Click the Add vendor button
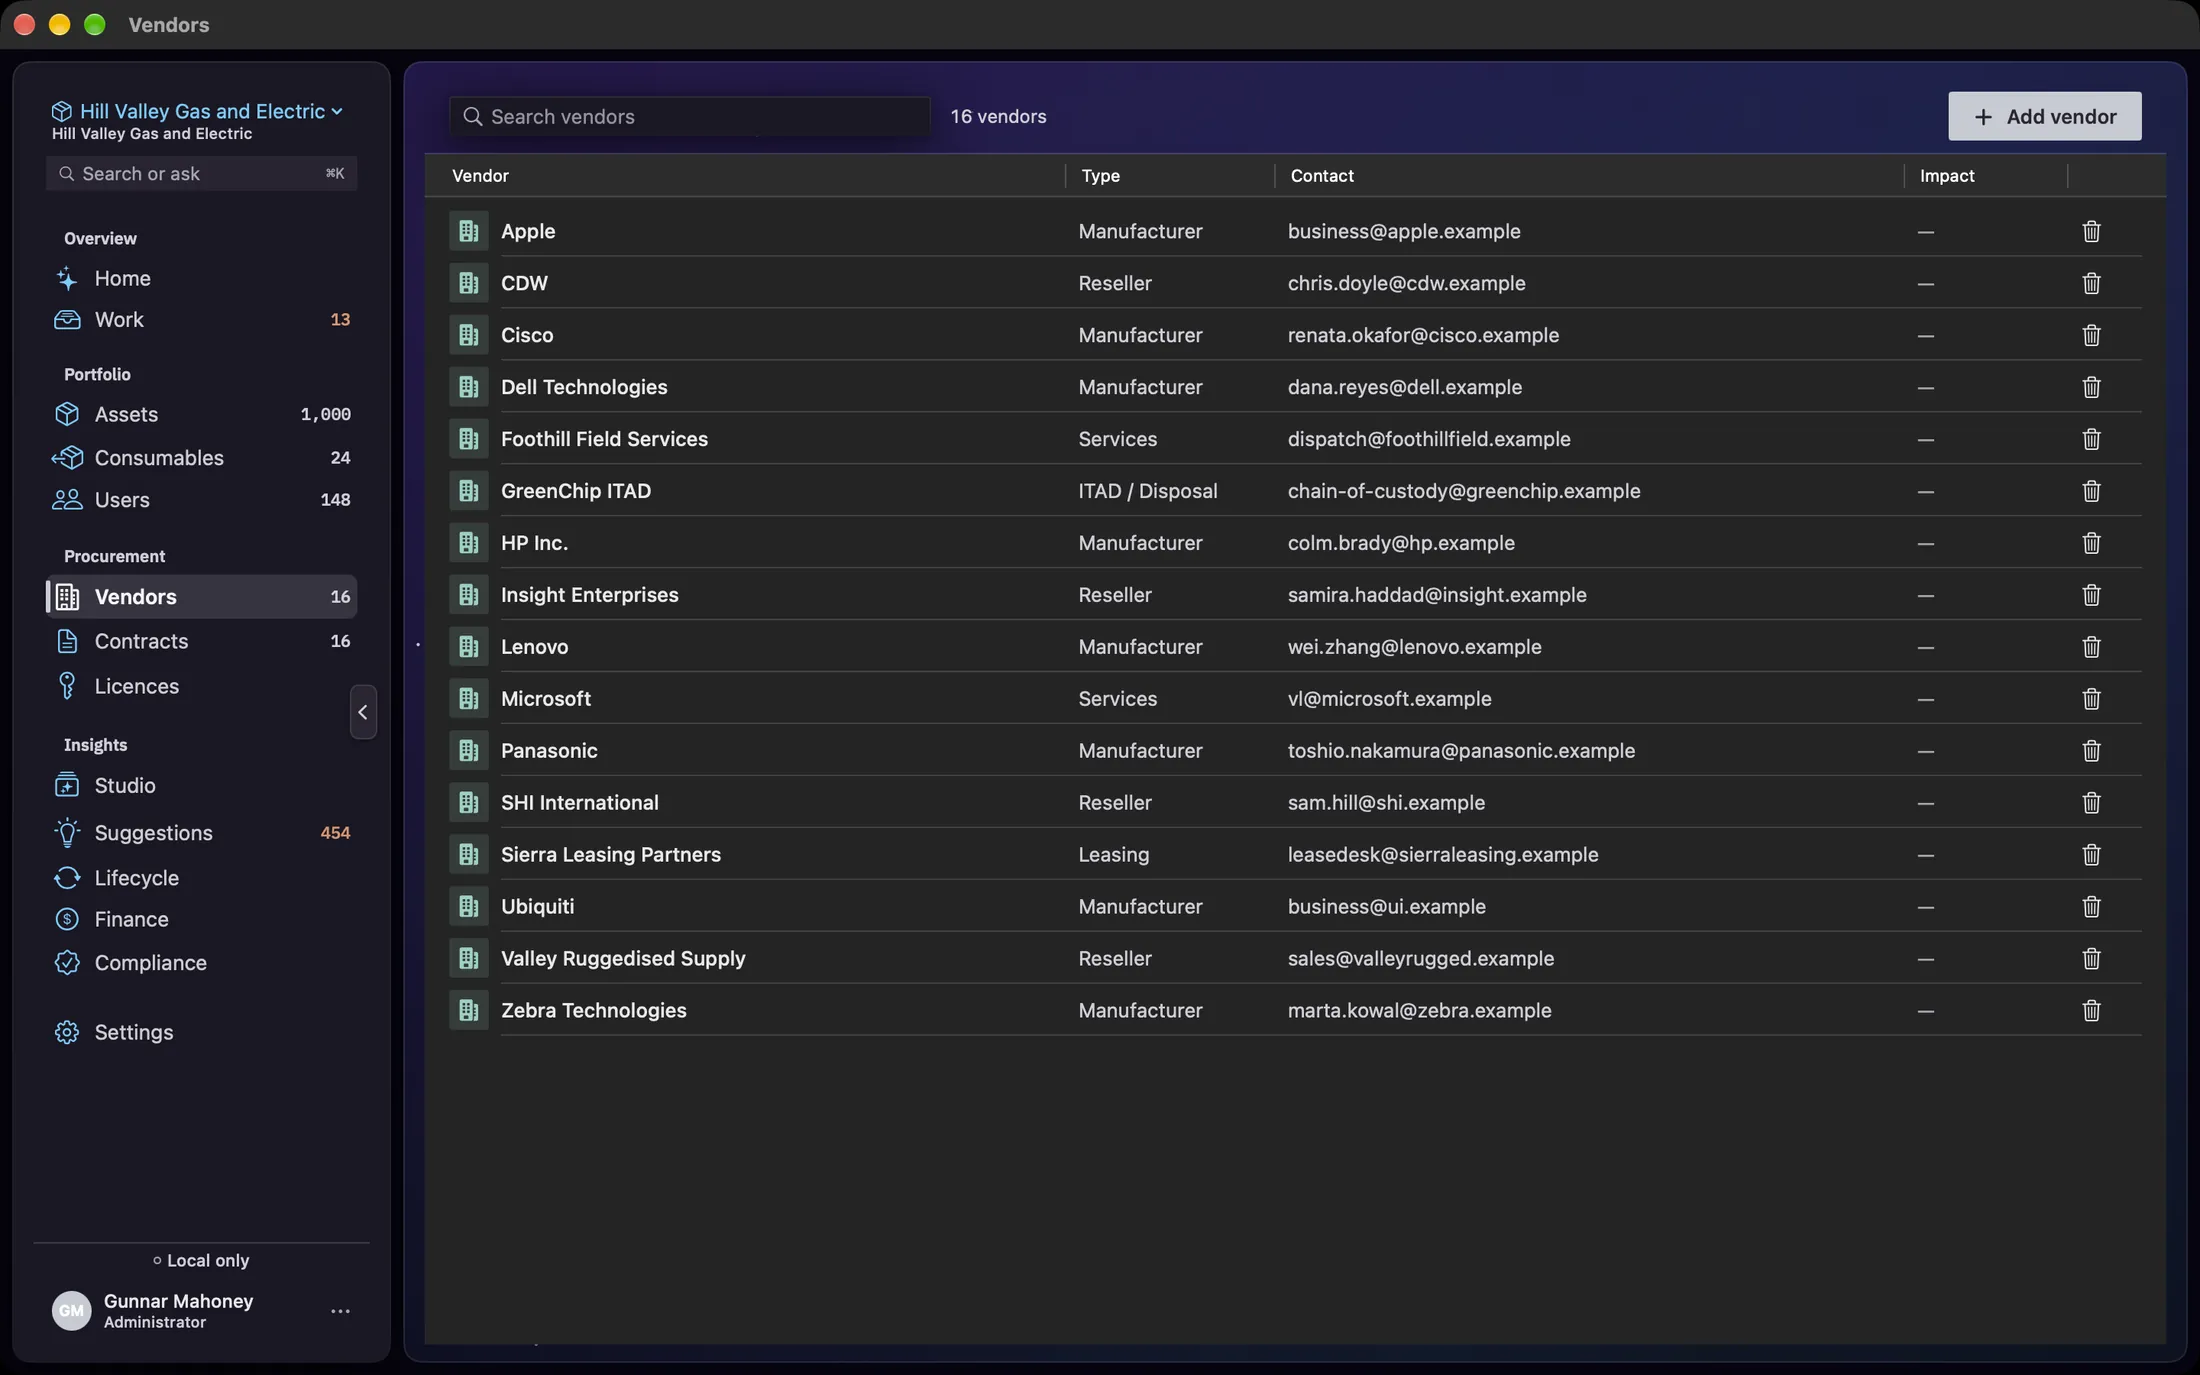This screenshot has height=1375, width=2200. click(x=2044, y=116)
